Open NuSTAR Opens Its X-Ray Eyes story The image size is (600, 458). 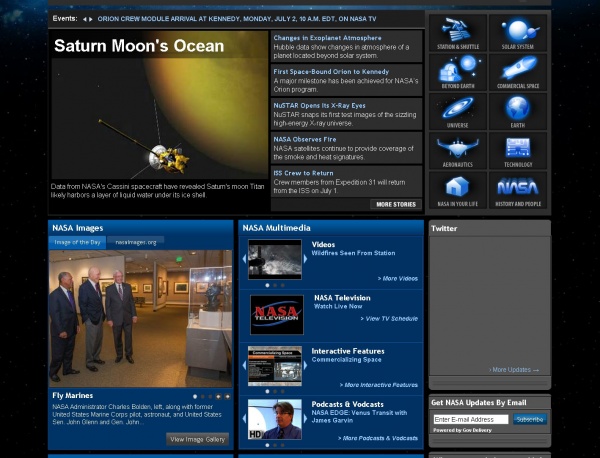319,105
